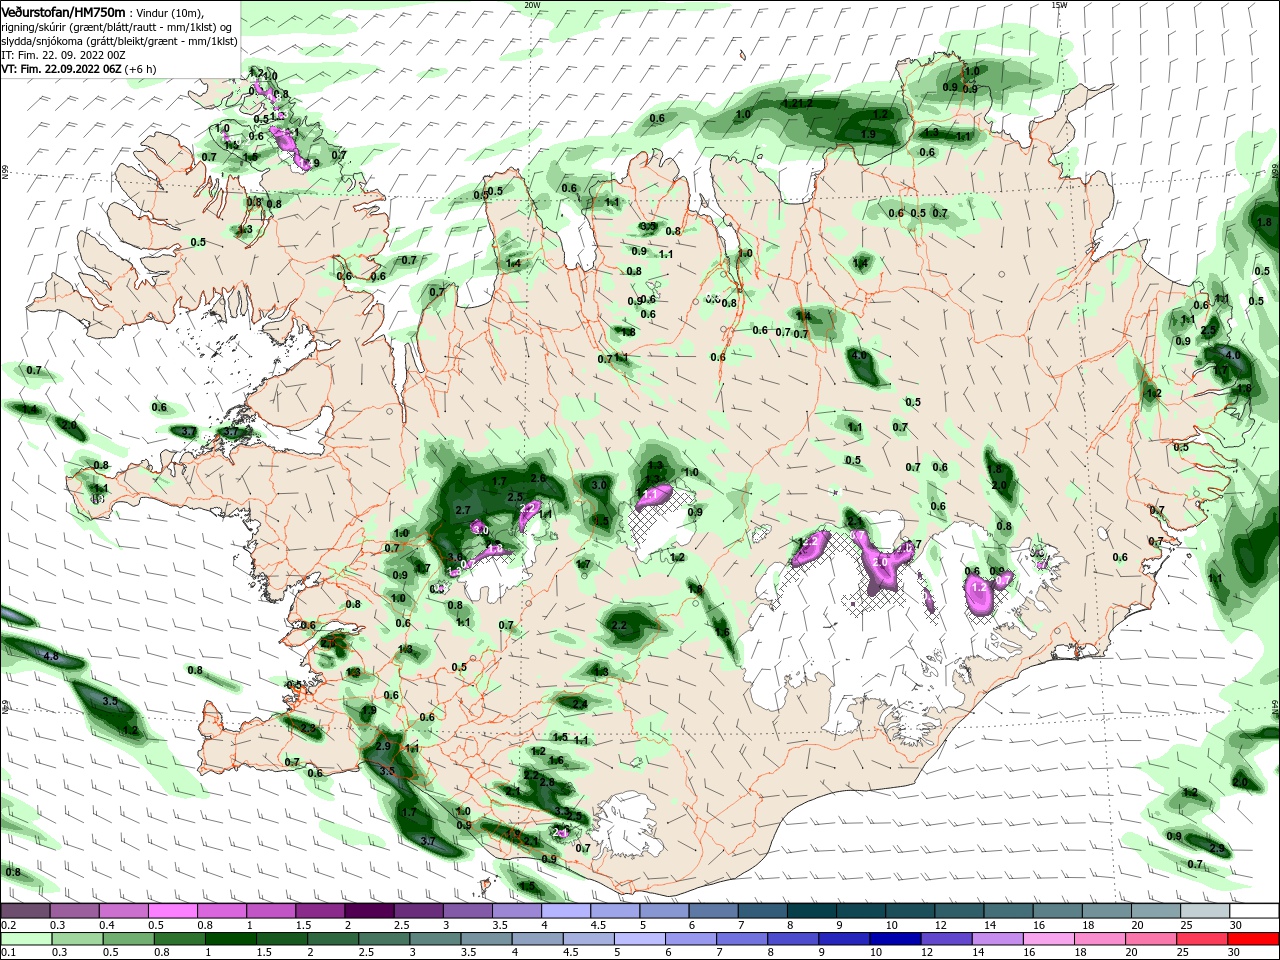Click the 20W longitude label at the top

pyautogui.click(x=532, y=5)
